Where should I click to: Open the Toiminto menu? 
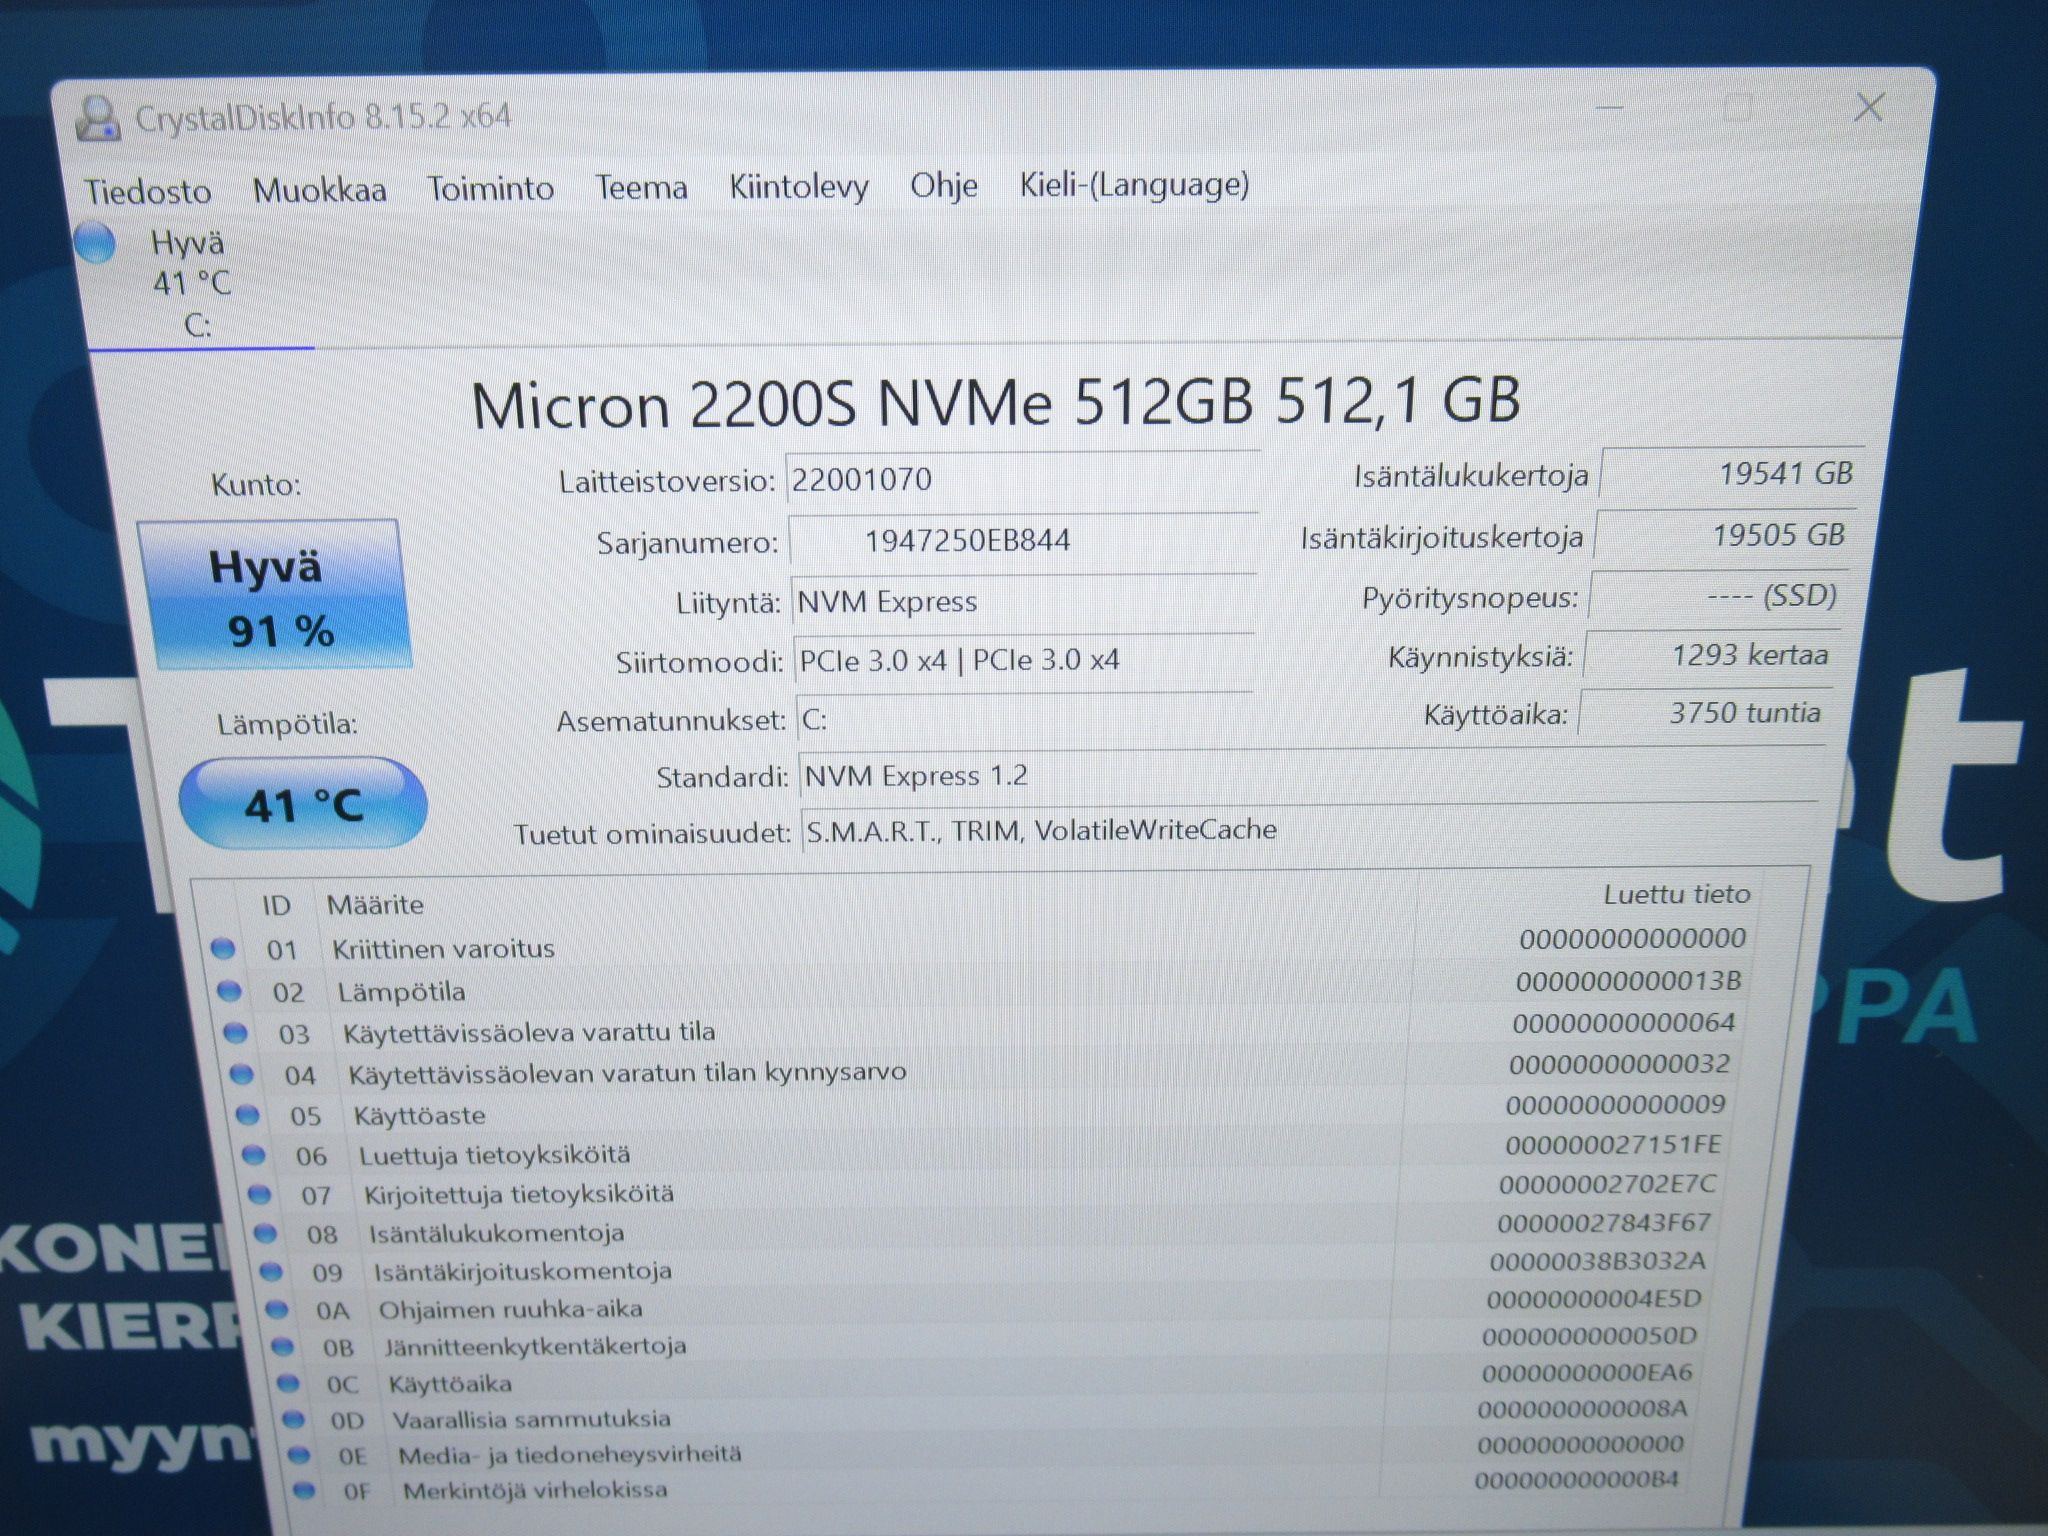pyautogui.click(x=490, y=188)
